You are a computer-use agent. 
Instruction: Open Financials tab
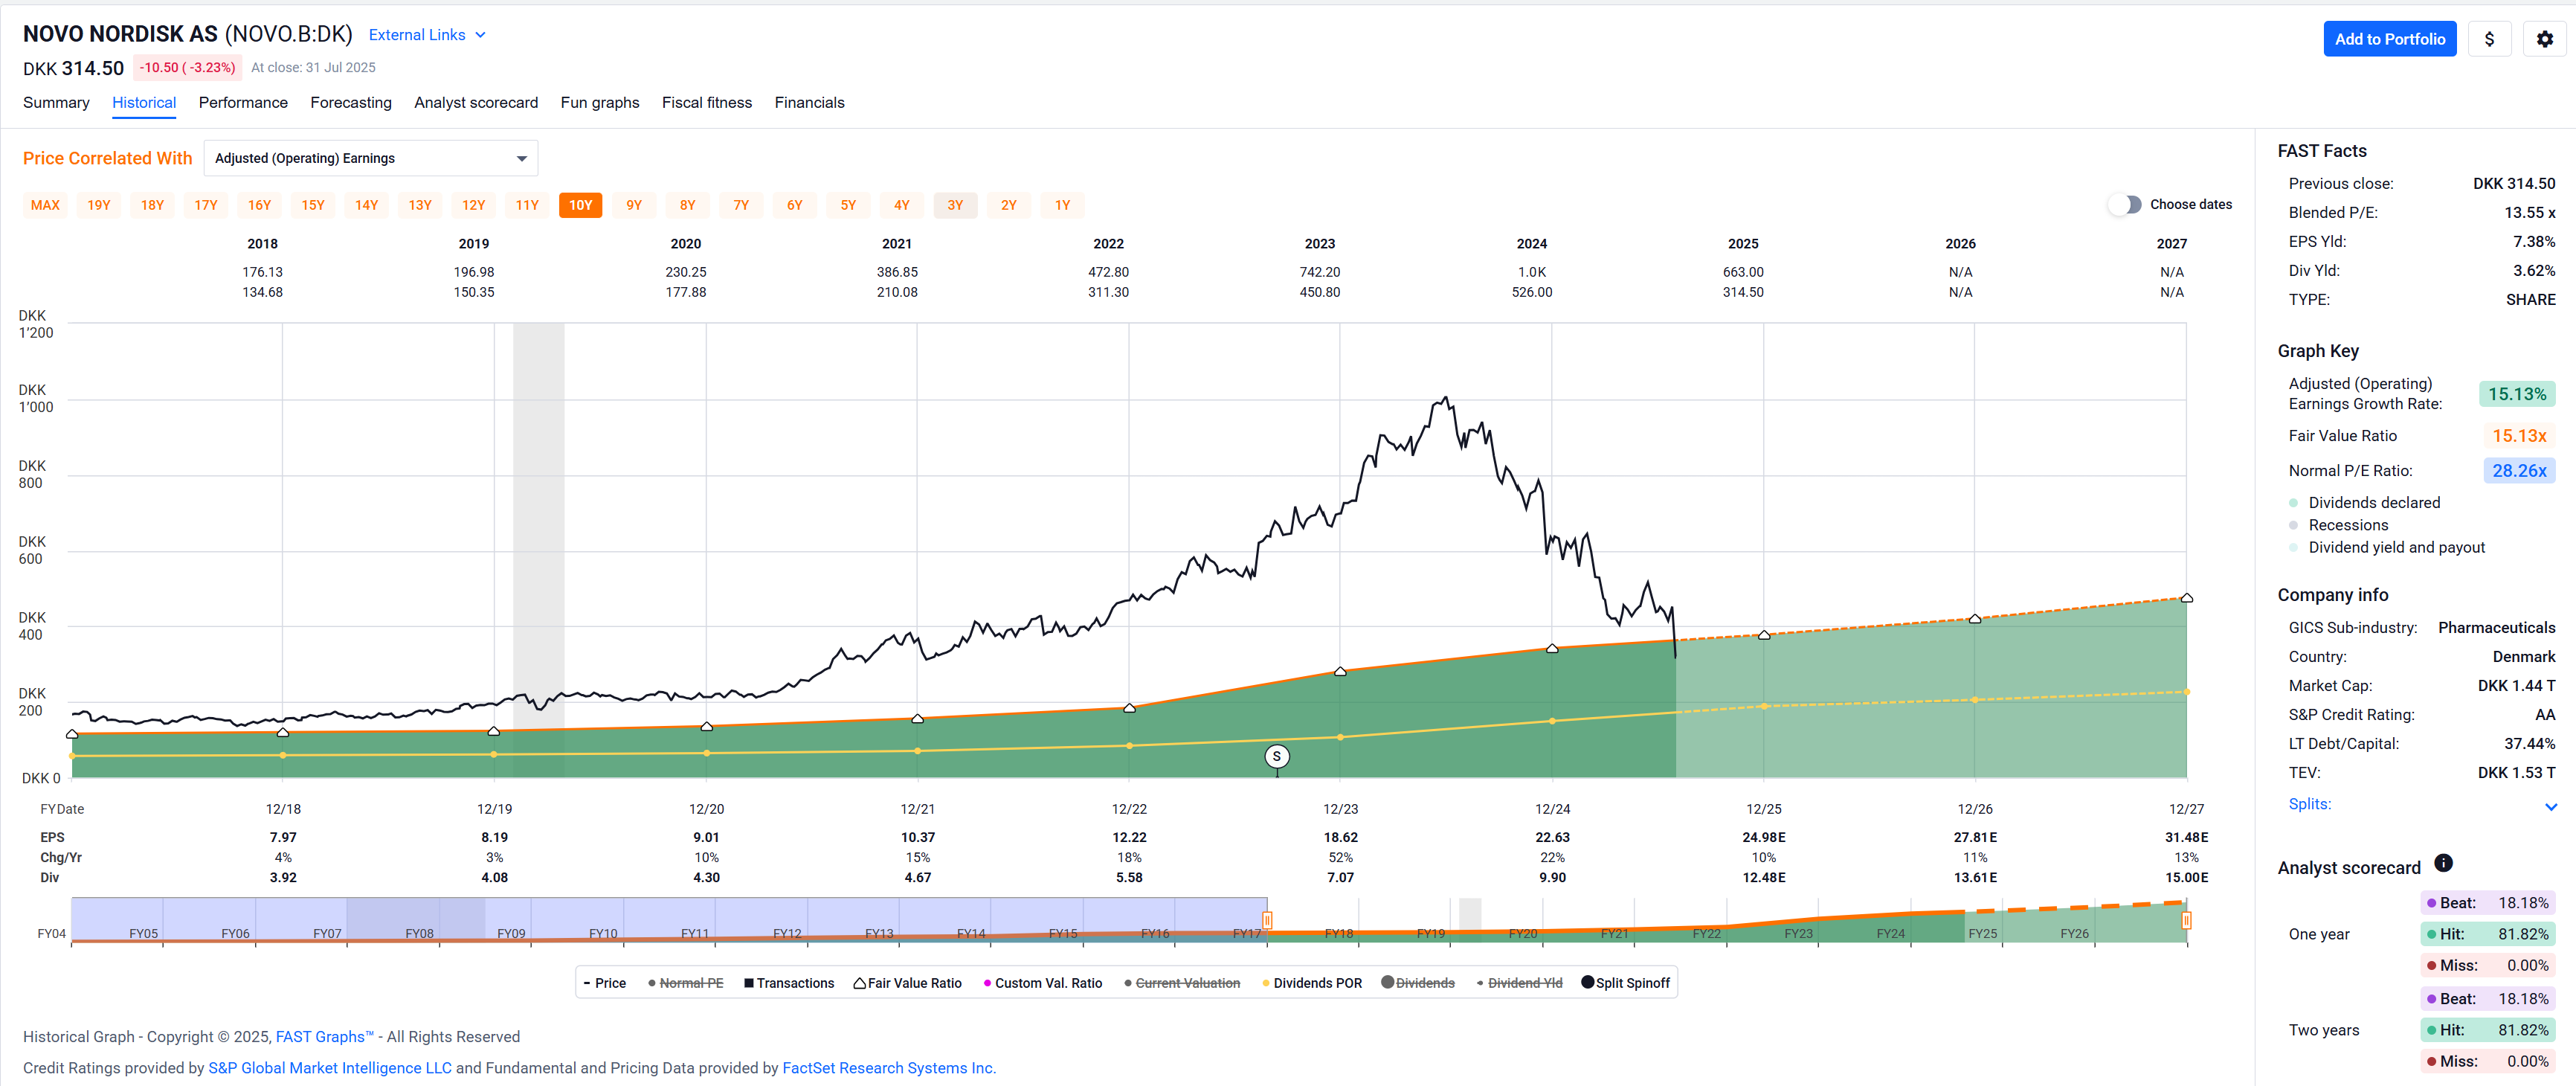(x=809, y=102)
